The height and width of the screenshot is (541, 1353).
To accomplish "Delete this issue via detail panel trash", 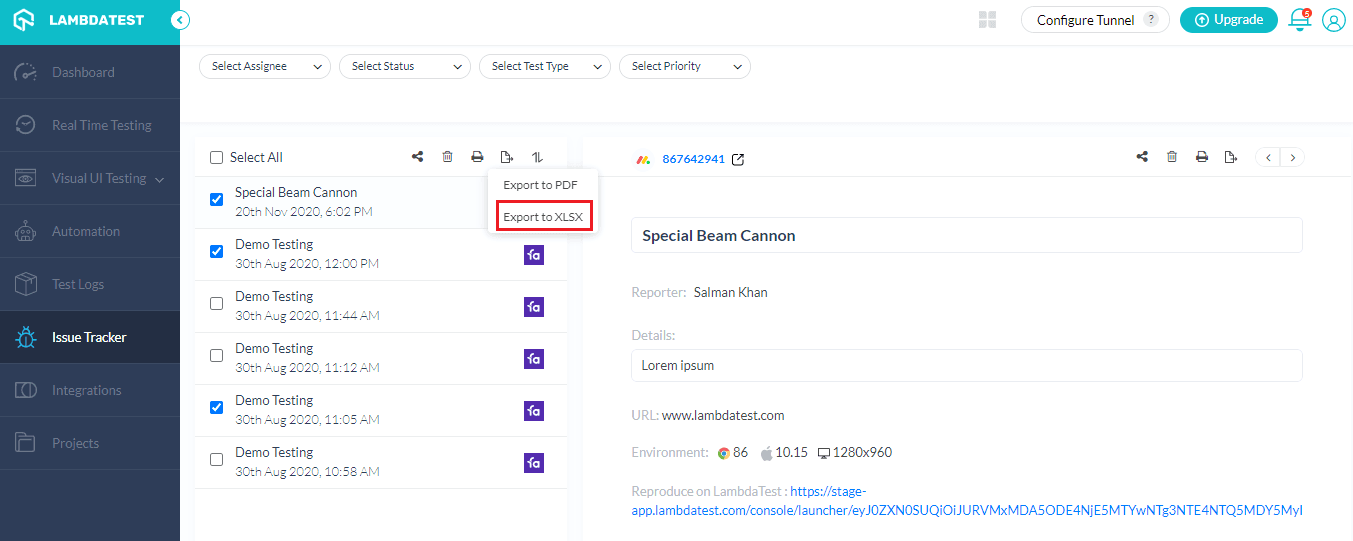I will pos(1172,157).
